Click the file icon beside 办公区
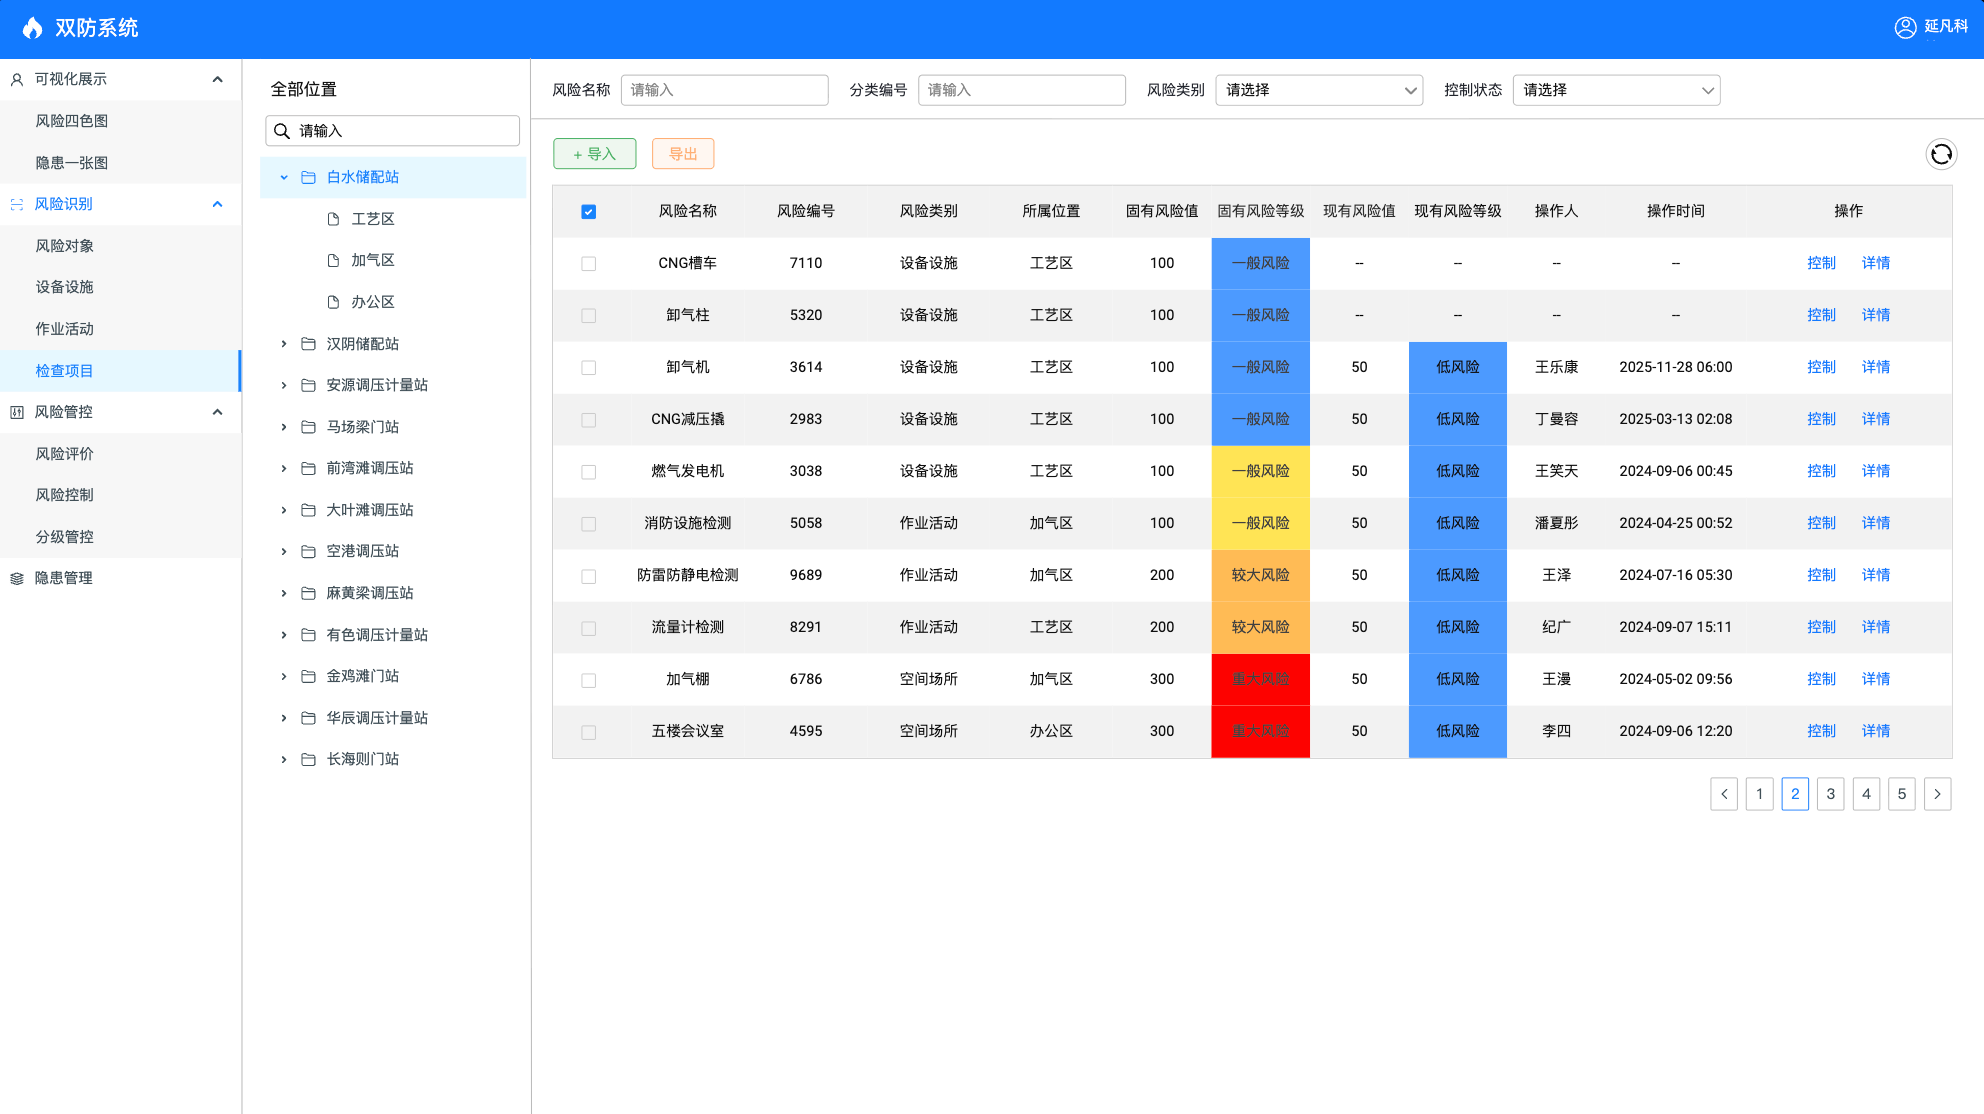Viewport: 1984px width, 1114px height. click(x=333, y=302)
